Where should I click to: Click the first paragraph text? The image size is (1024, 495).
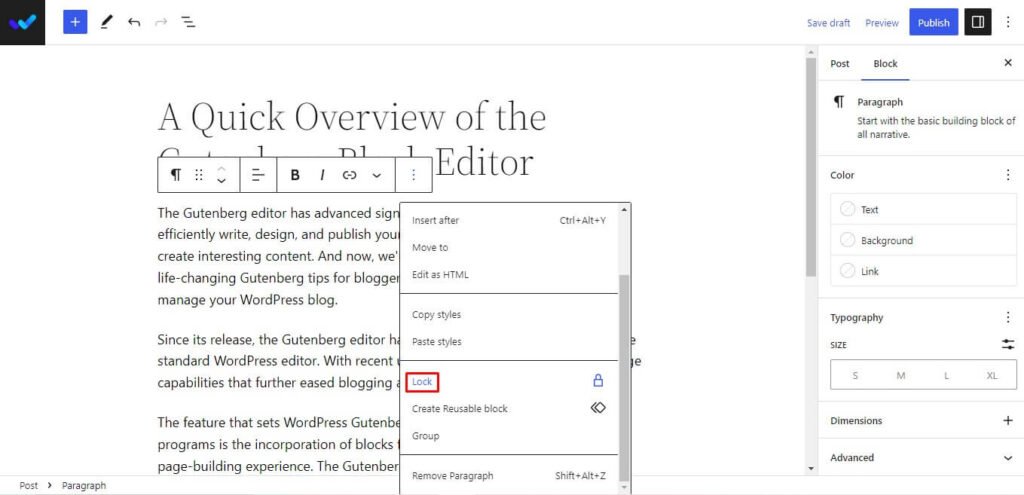pyautogui.click(x=278, y=257)
